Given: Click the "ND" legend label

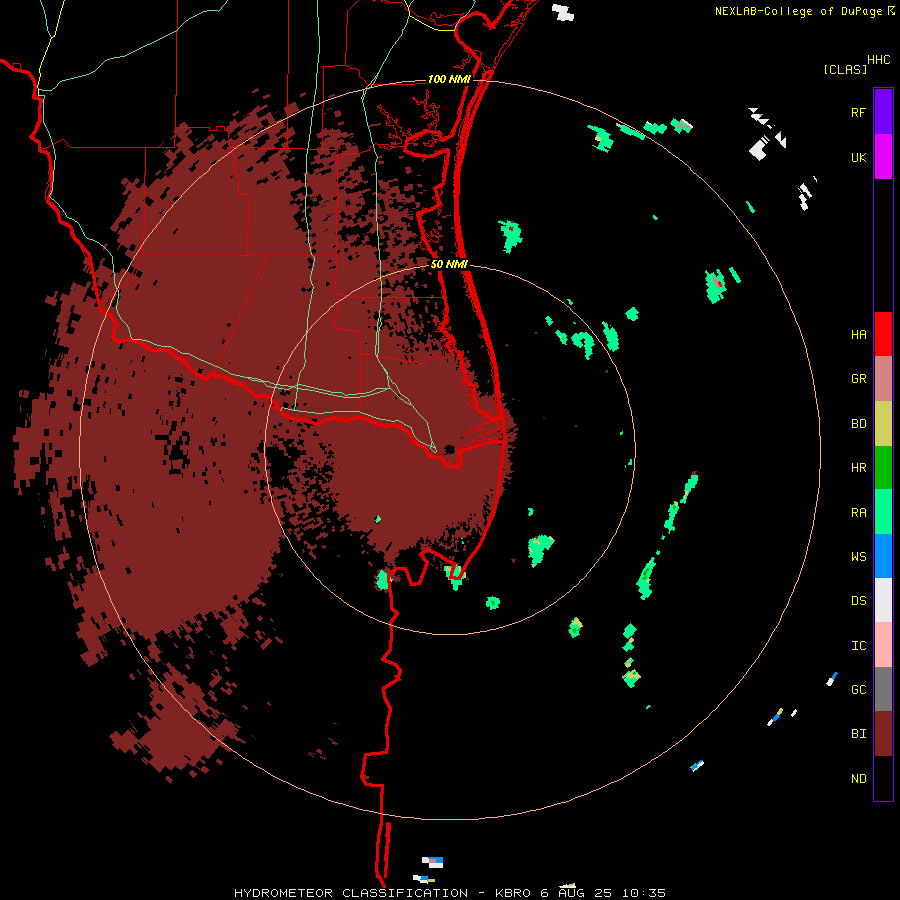Looking at the screenshot, I should click(x=858, y=779).
